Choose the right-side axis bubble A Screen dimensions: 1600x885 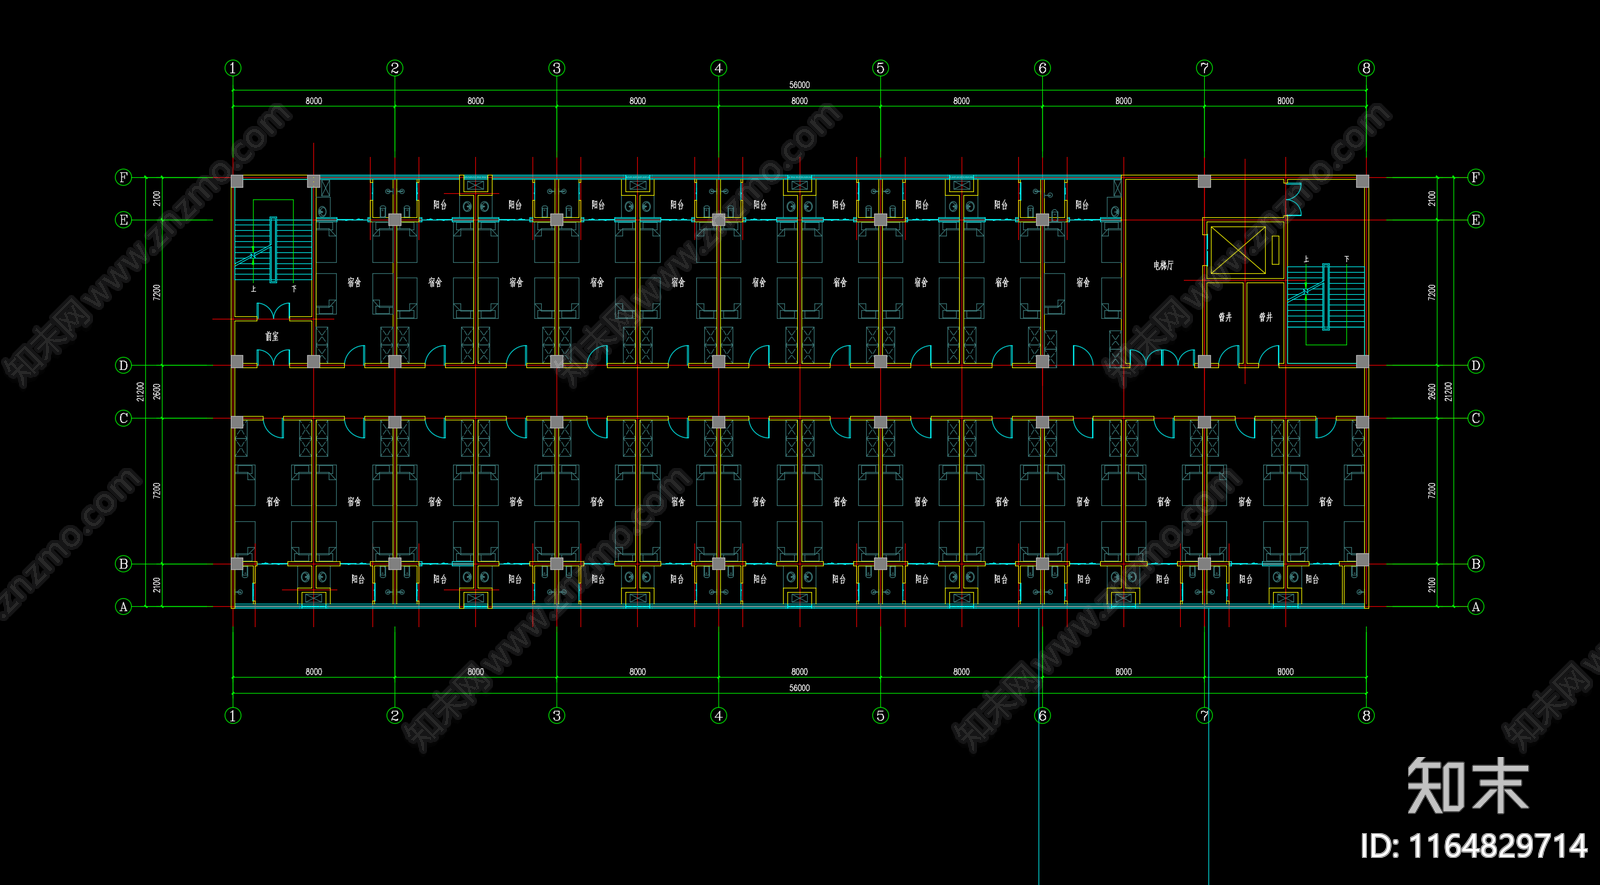pyautogui.click(x=1476, y=607)
